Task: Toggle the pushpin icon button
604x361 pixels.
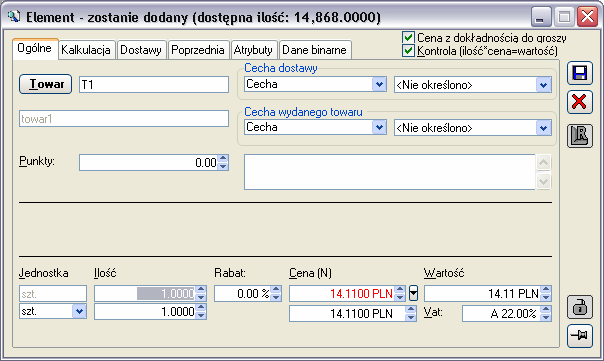Action: 579,336
